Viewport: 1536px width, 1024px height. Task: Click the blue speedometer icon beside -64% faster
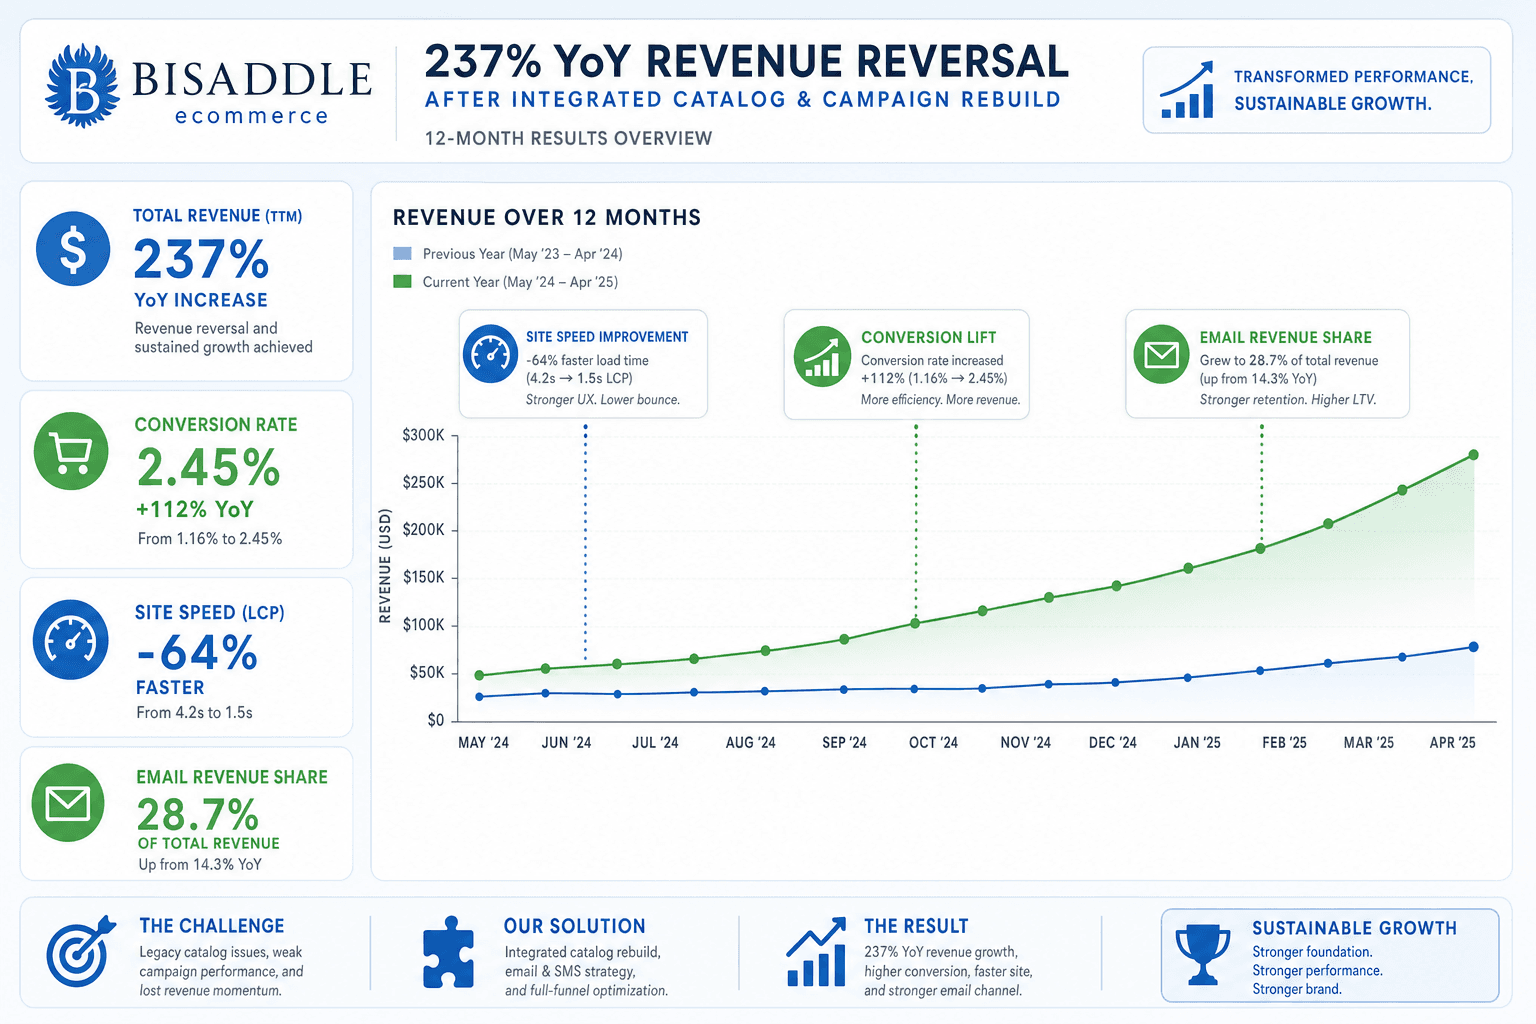pyautogui.click(x=71, y=640)
